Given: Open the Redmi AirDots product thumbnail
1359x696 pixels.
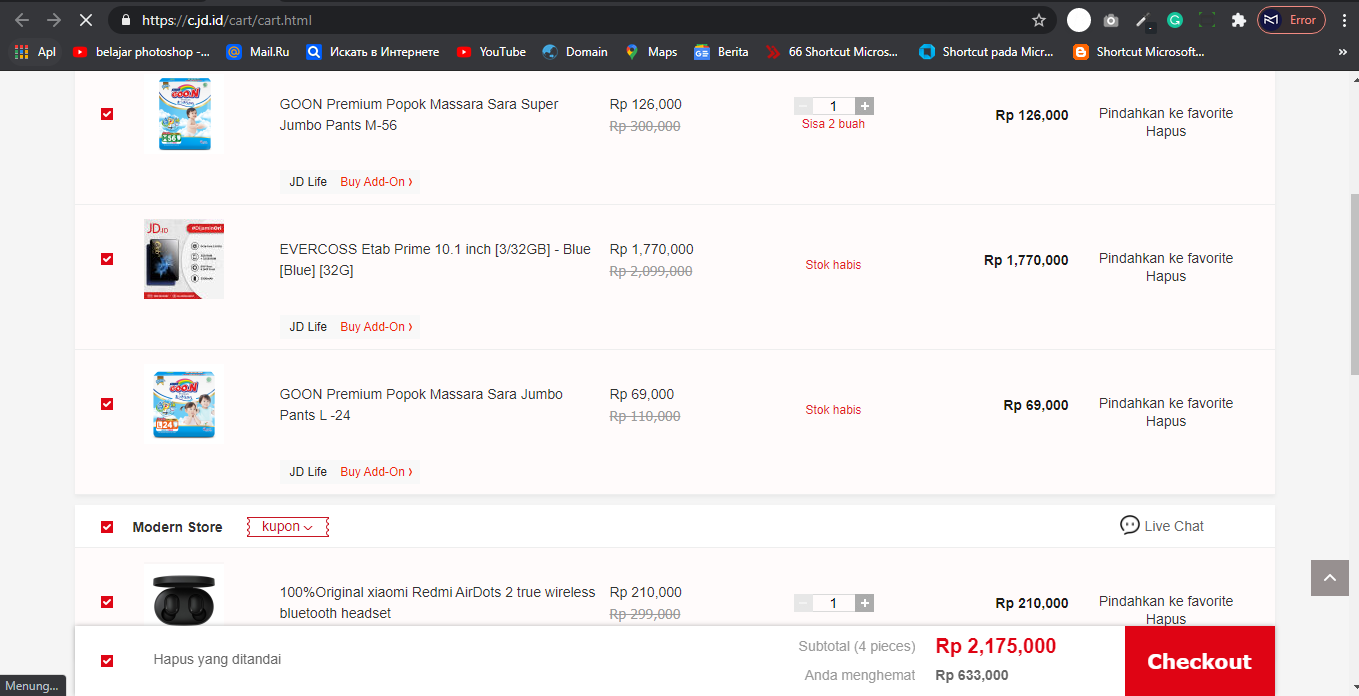Looking at the screenshot, I should click(184, 595).
